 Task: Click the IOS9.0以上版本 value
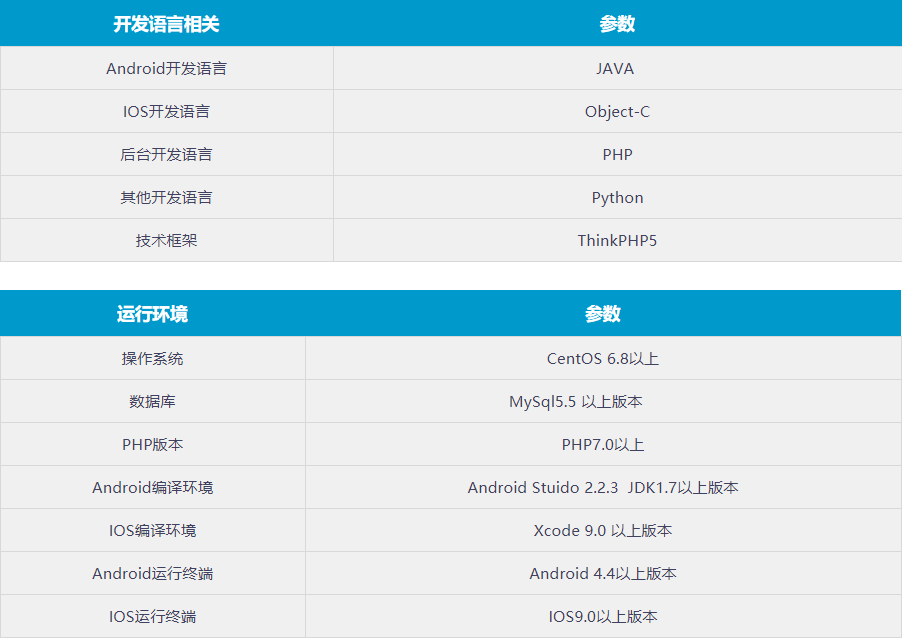pyautogui.click(x=603, y=617)
